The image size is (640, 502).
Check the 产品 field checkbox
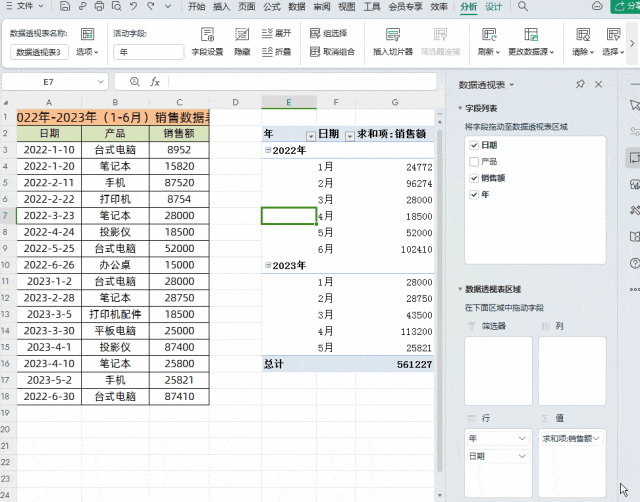pyautogui.click(x=474, y=162)
